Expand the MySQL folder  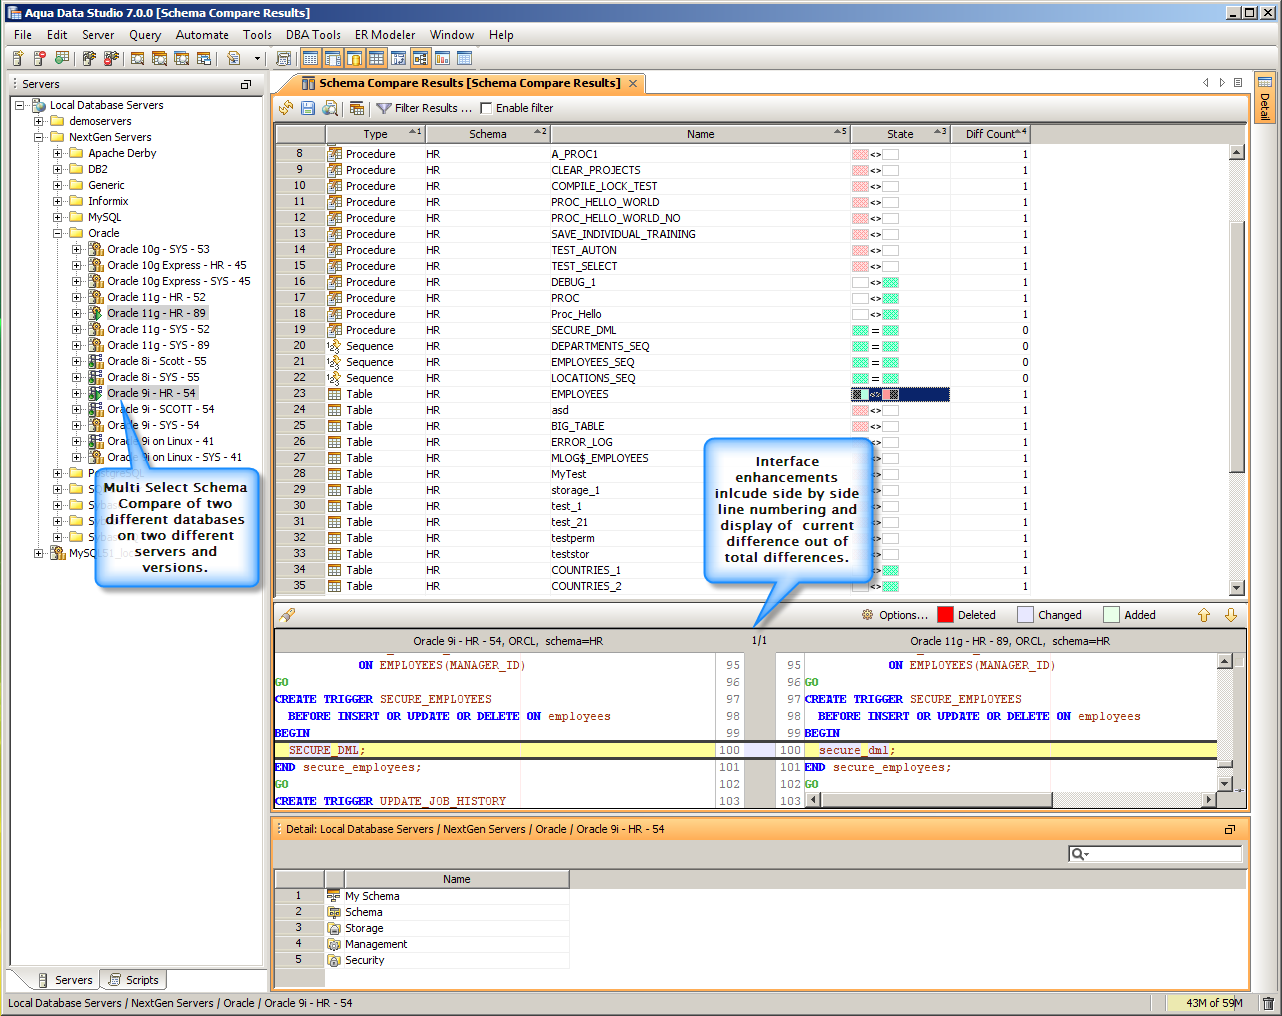[58, 217]
